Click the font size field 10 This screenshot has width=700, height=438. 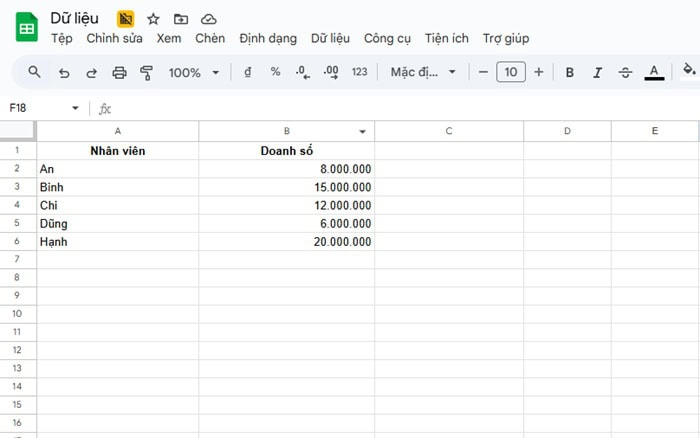(511, 72)
